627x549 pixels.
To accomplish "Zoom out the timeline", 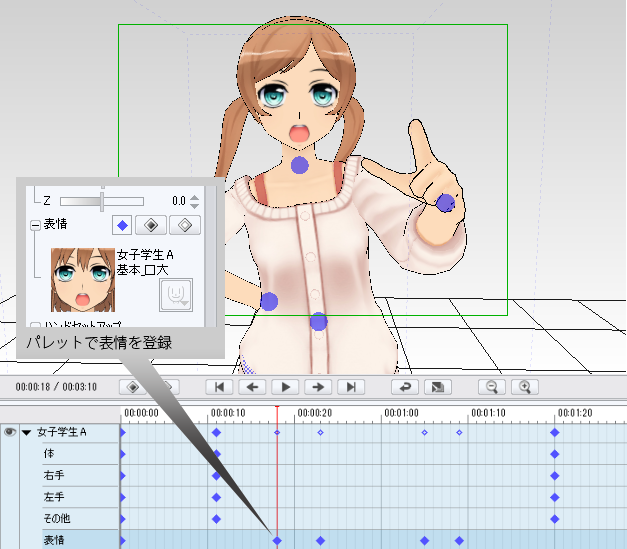I will pyautogui.click(x=492, y=387).
